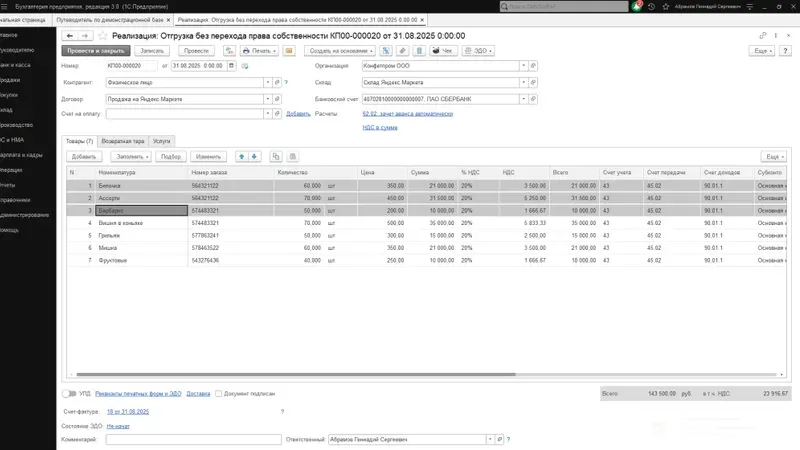Move row up with blue up arrow

click(x=241, y=157)
